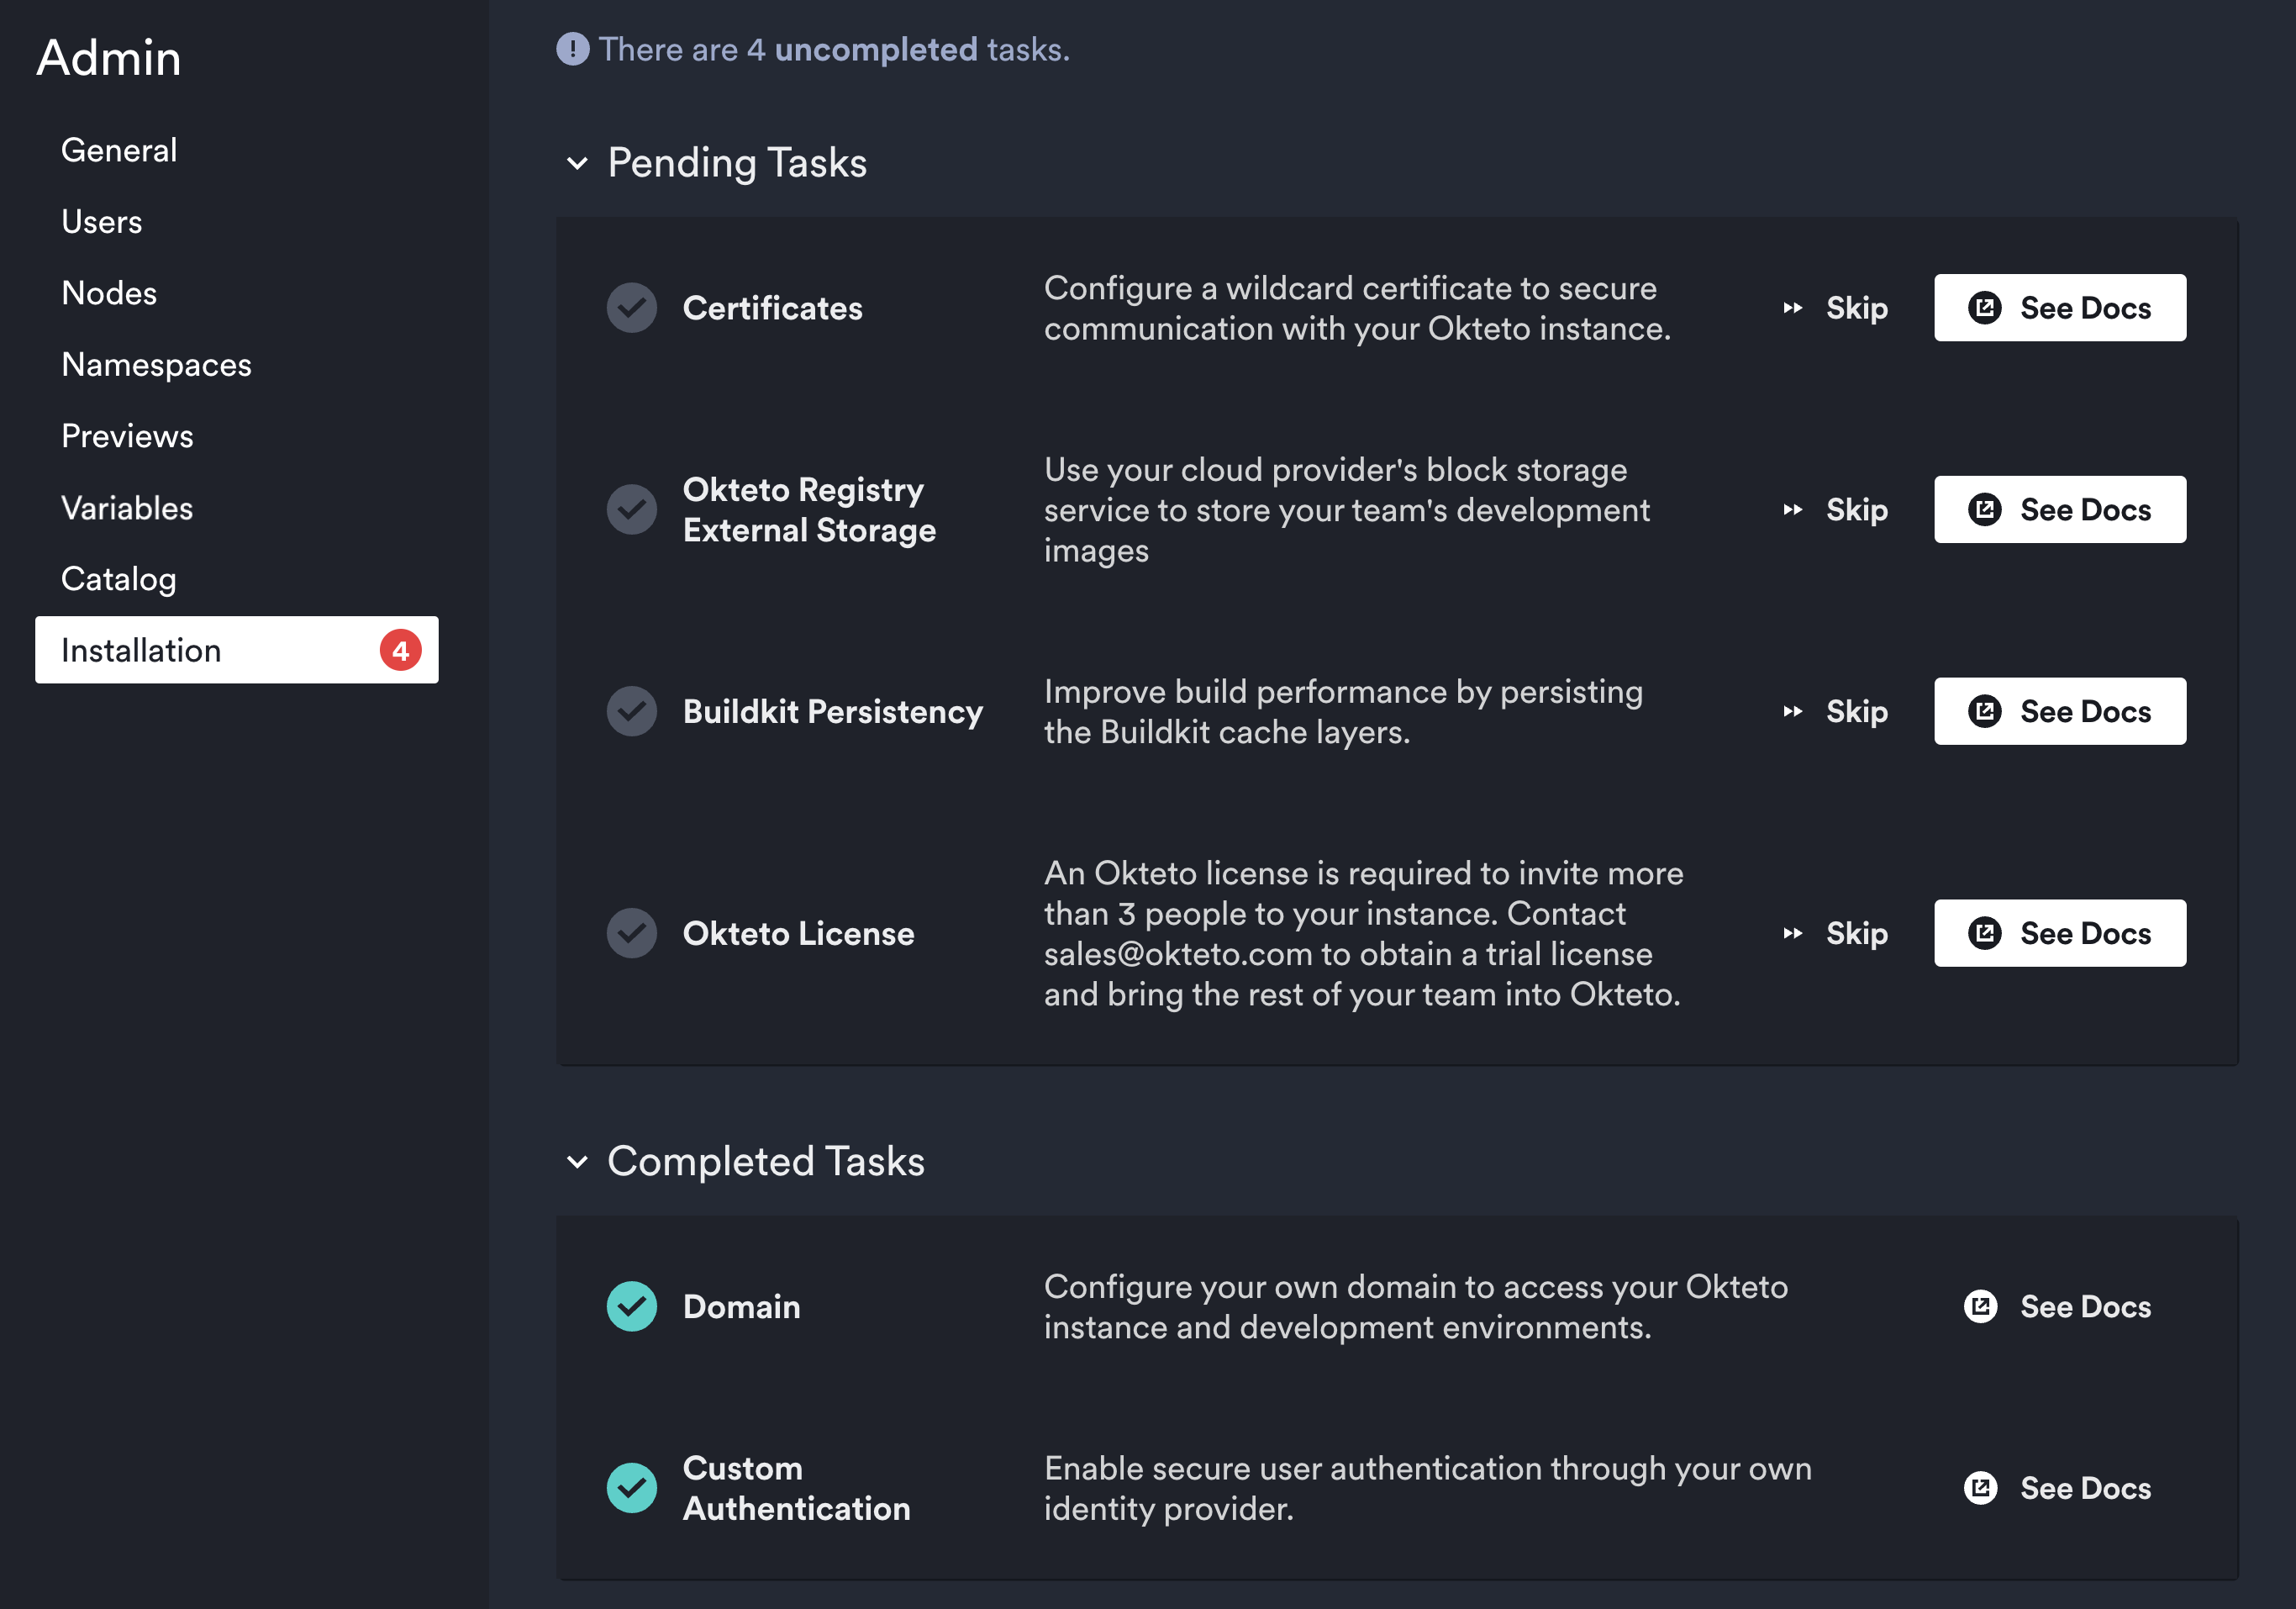
Task: Click the info icon beside uncompleted tasks notice
Action: 573,49
